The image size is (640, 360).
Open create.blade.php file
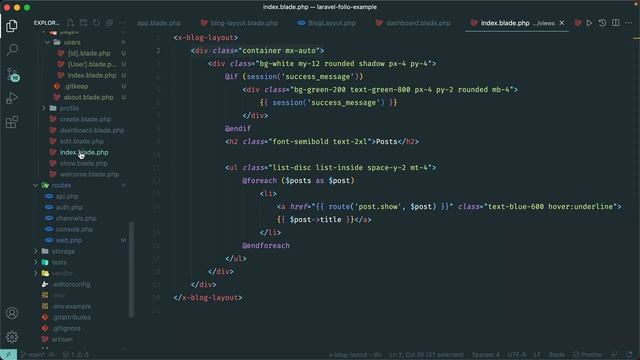tap(85, 119)
